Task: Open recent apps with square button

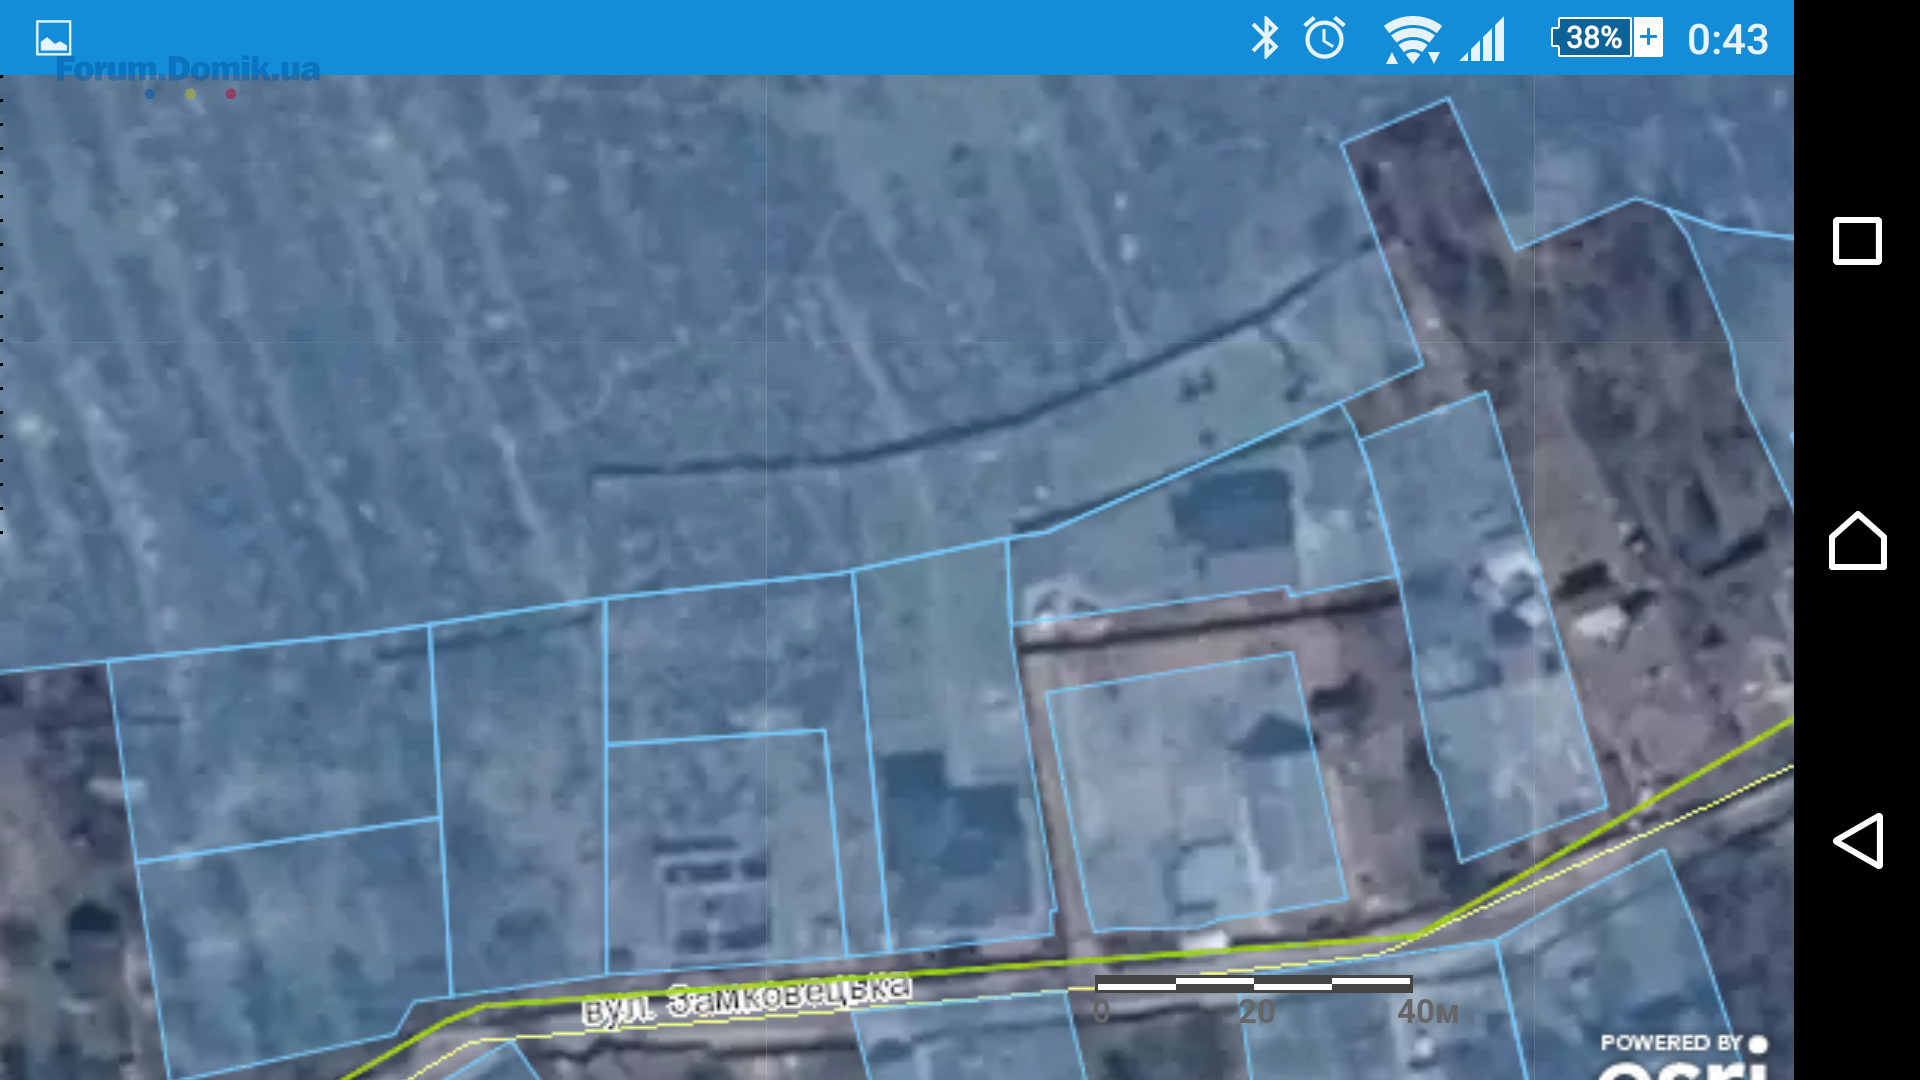Action: click(x=1856, y=241)
